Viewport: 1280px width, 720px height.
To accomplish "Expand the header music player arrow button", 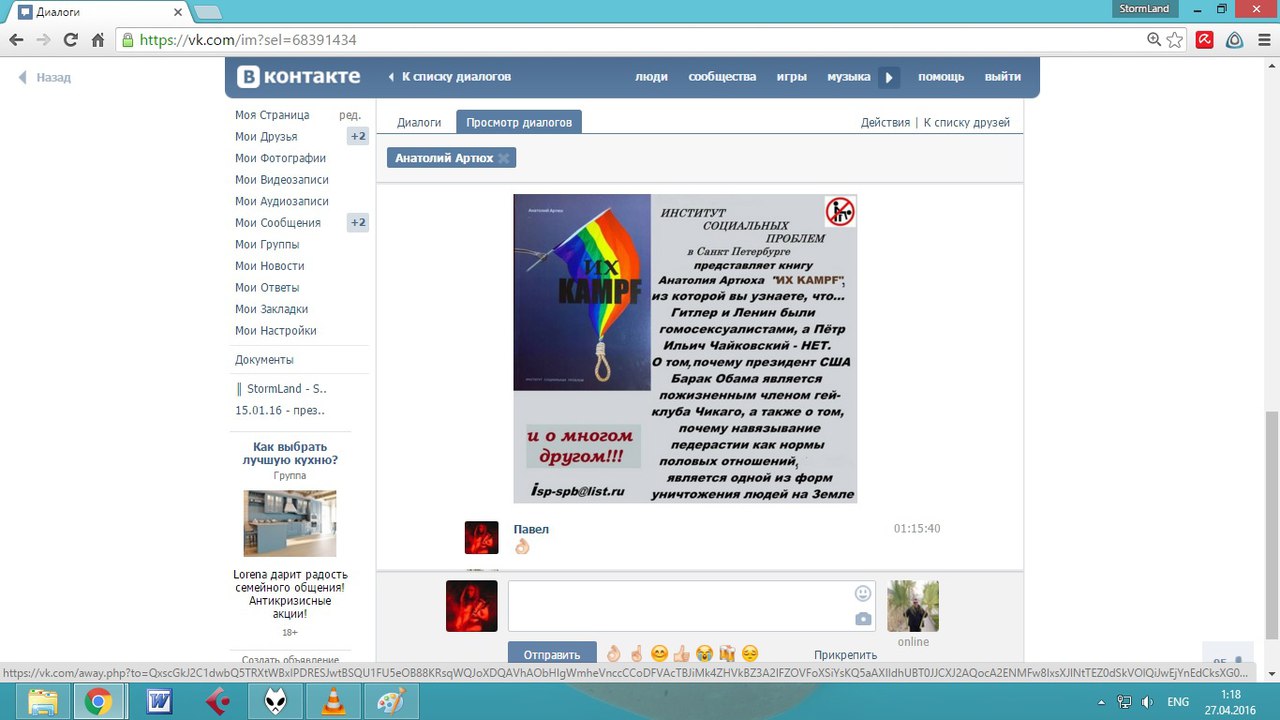I will tap(889, 78).
